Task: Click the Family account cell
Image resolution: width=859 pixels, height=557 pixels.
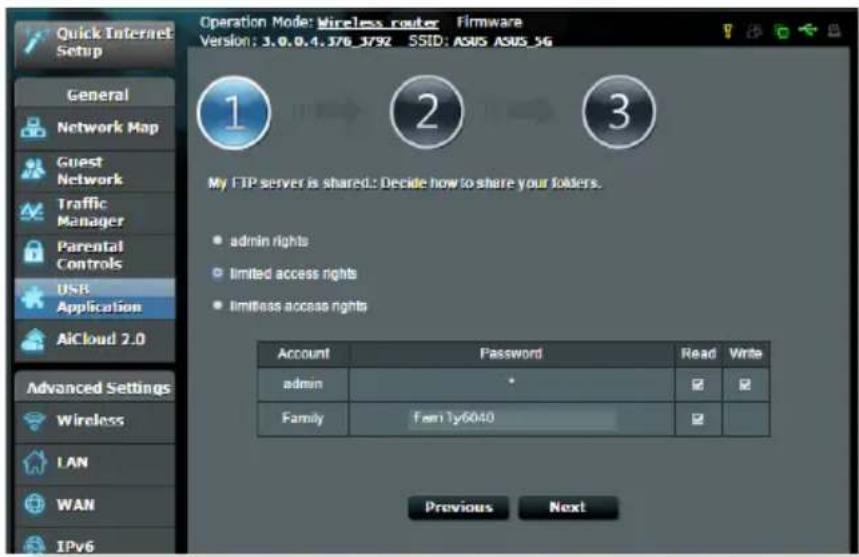Action: (303, 419)
